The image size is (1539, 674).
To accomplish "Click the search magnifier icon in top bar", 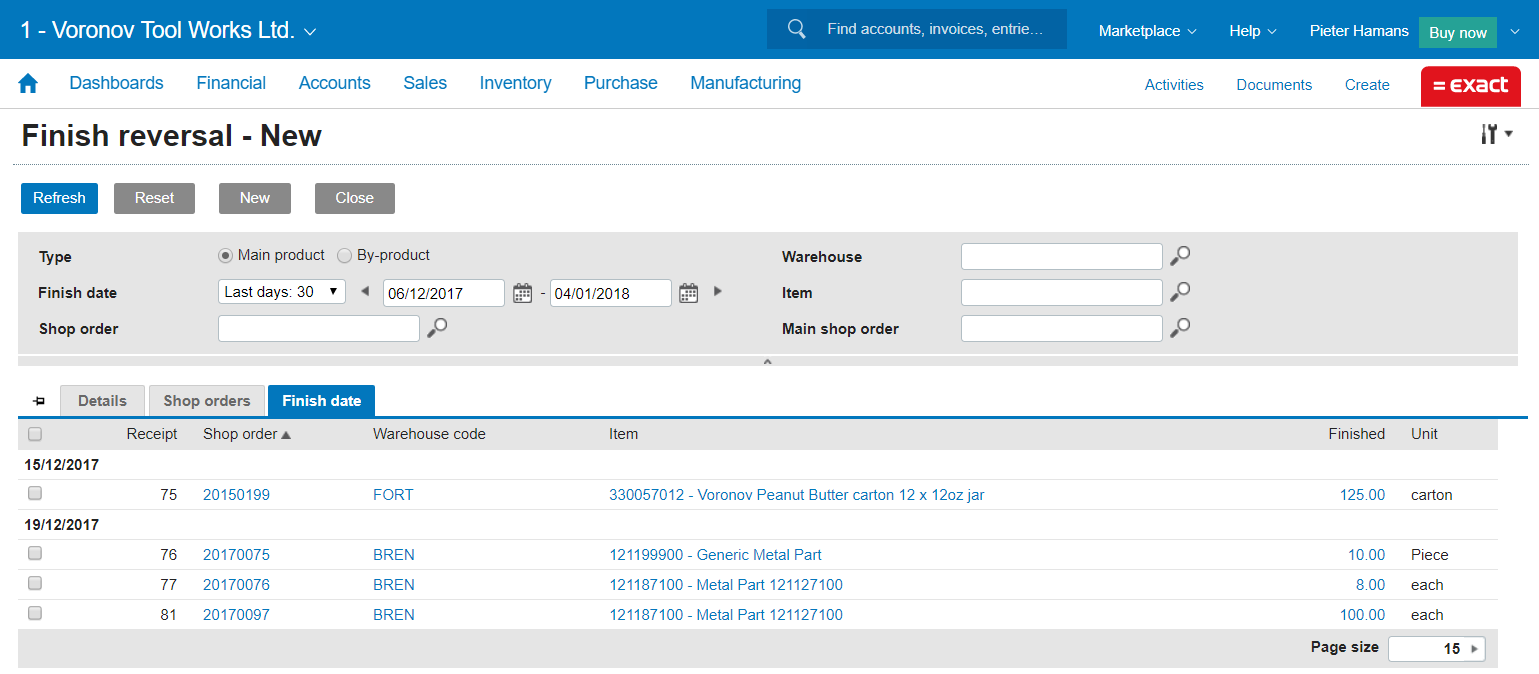I will click(797, 29).
